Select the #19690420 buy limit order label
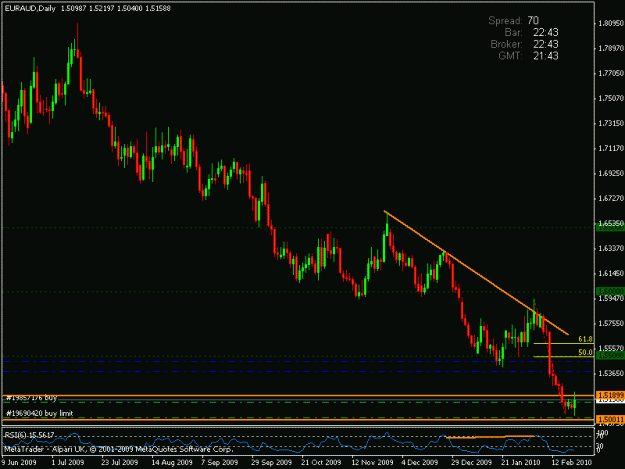The height and width of the screenshot is (469, 625). (x=40, y=413)
